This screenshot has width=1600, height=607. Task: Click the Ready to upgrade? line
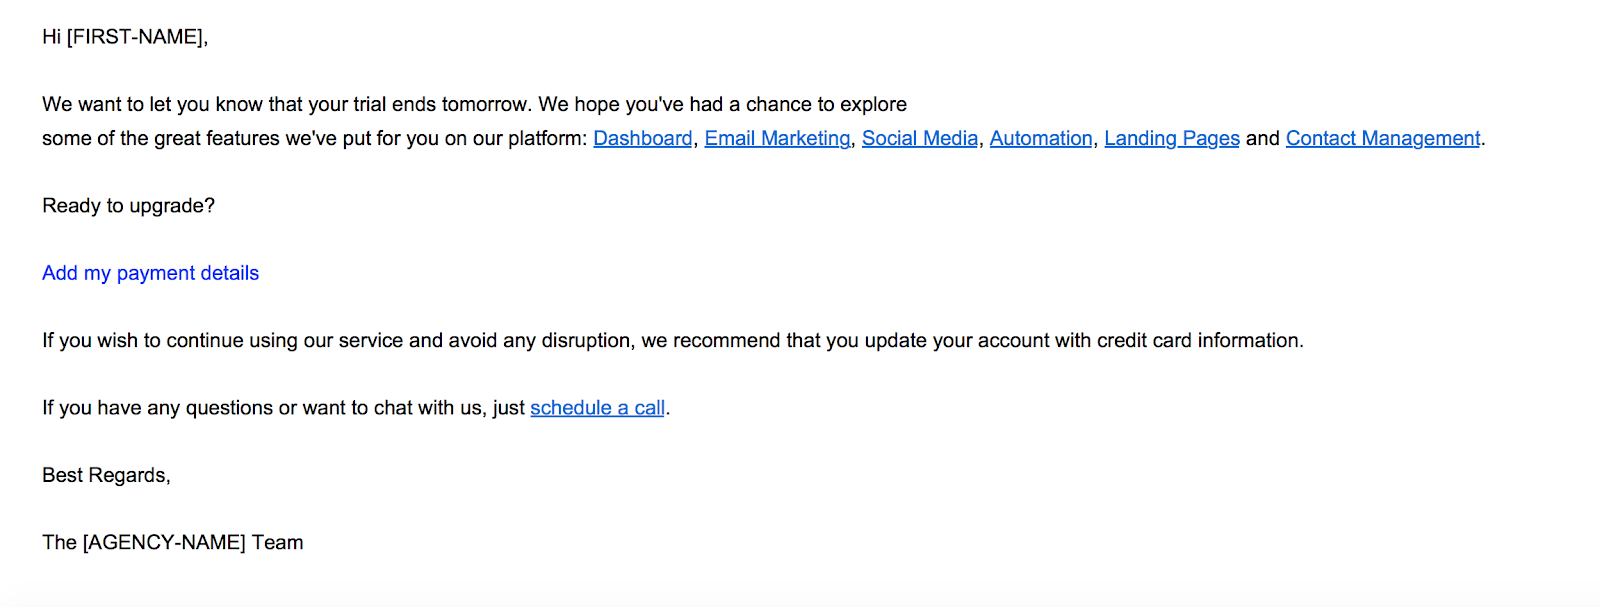[128, 206]
